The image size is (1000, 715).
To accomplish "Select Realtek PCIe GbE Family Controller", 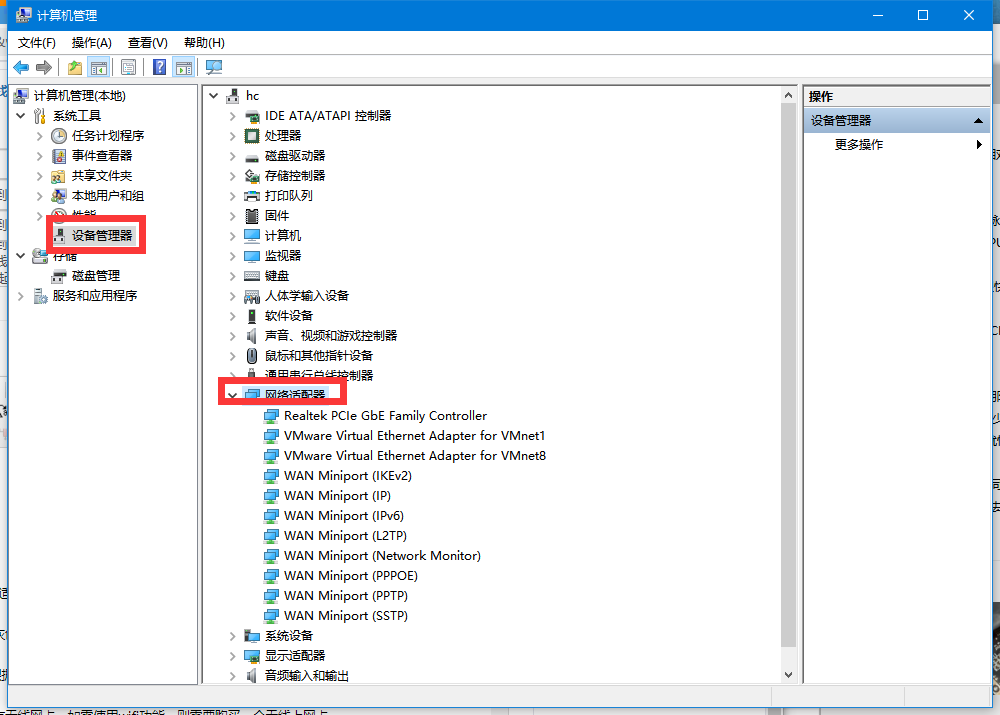I will tap(385, 415).
